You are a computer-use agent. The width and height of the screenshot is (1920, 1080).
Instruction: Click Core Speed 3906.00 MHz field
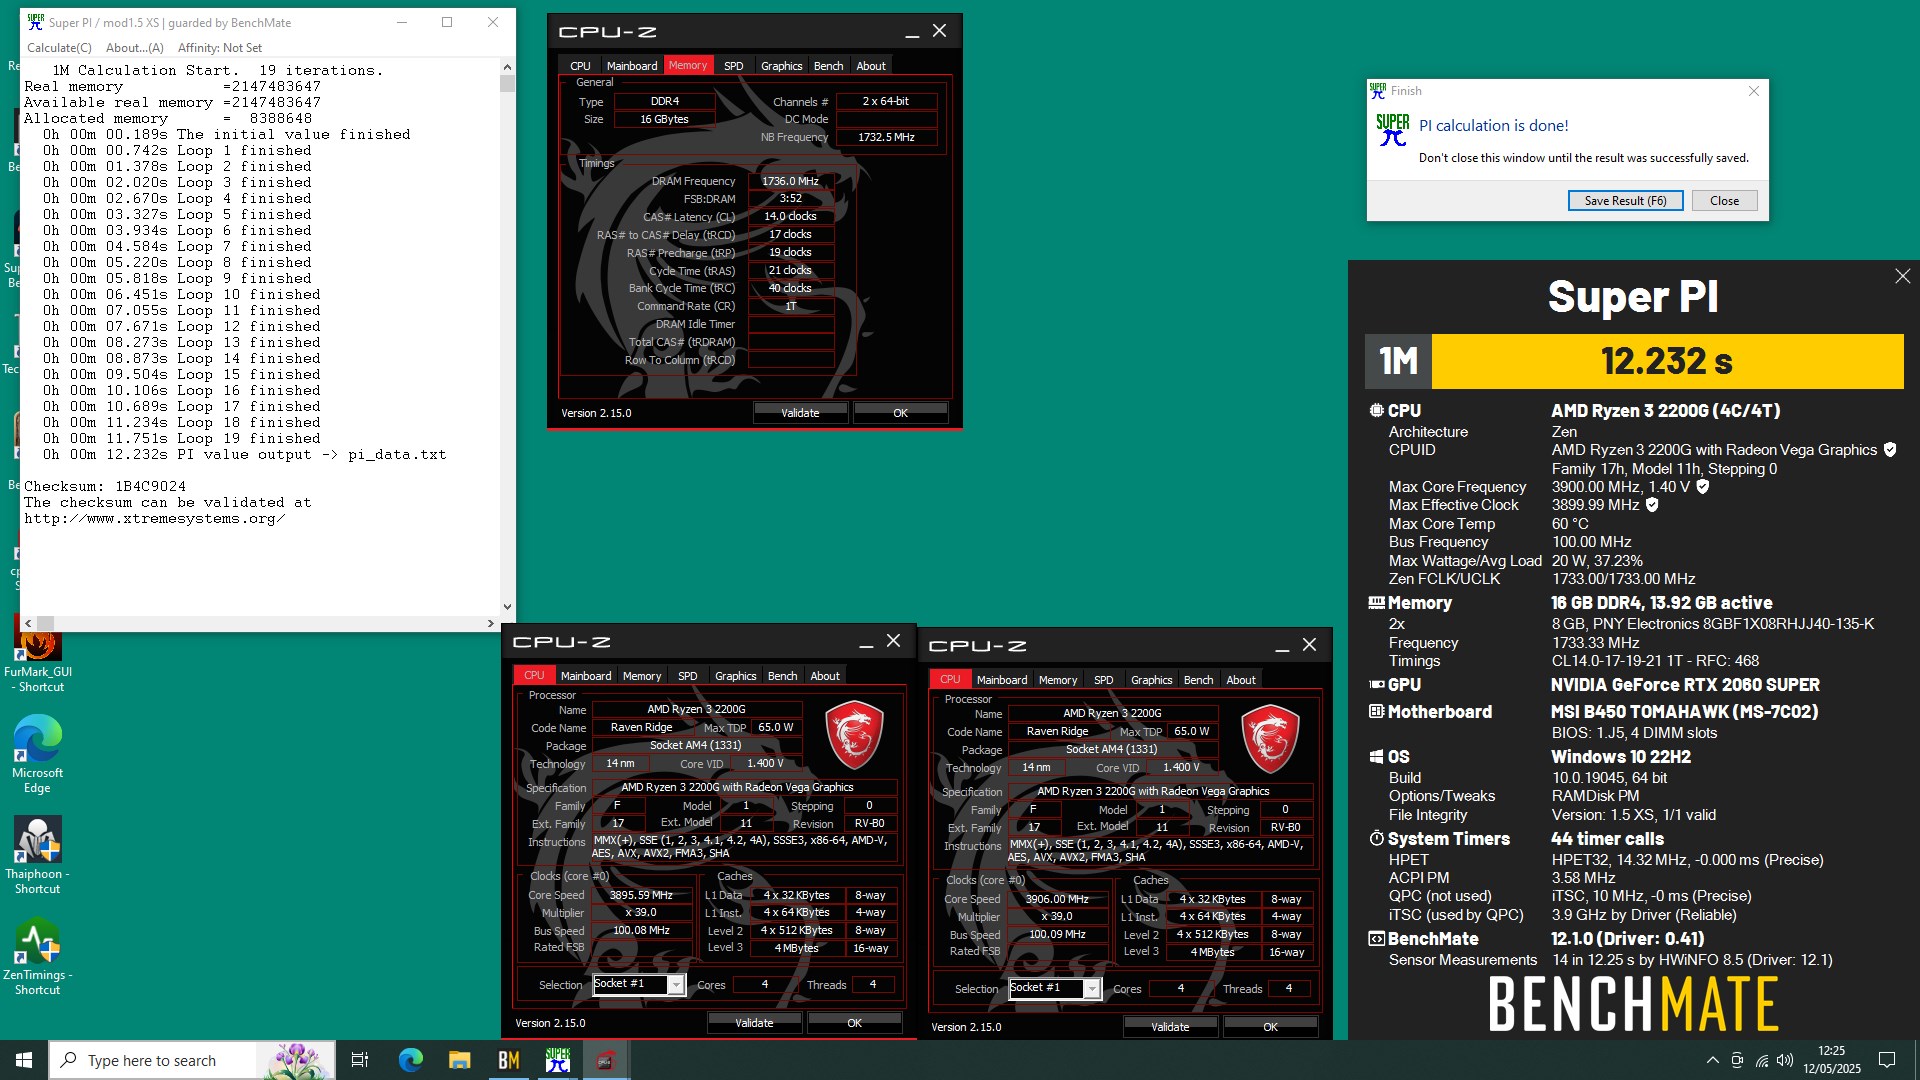tap(1057, 899)
